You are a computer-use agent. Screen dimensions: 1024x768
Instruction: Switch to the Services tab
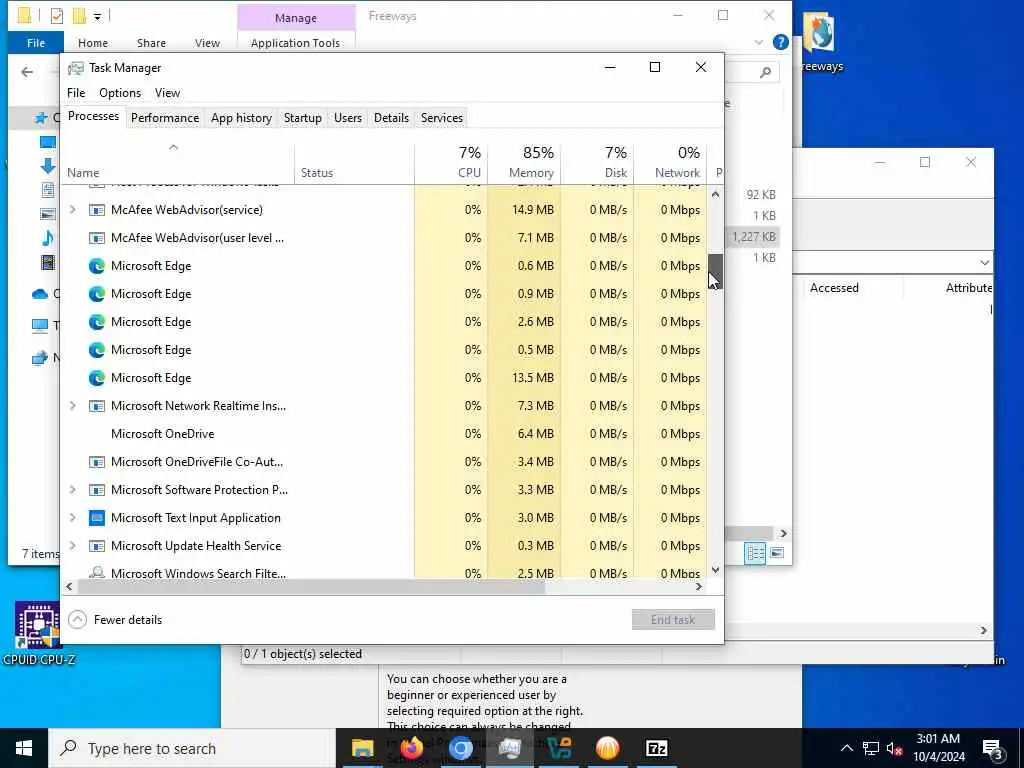point(441,118)
